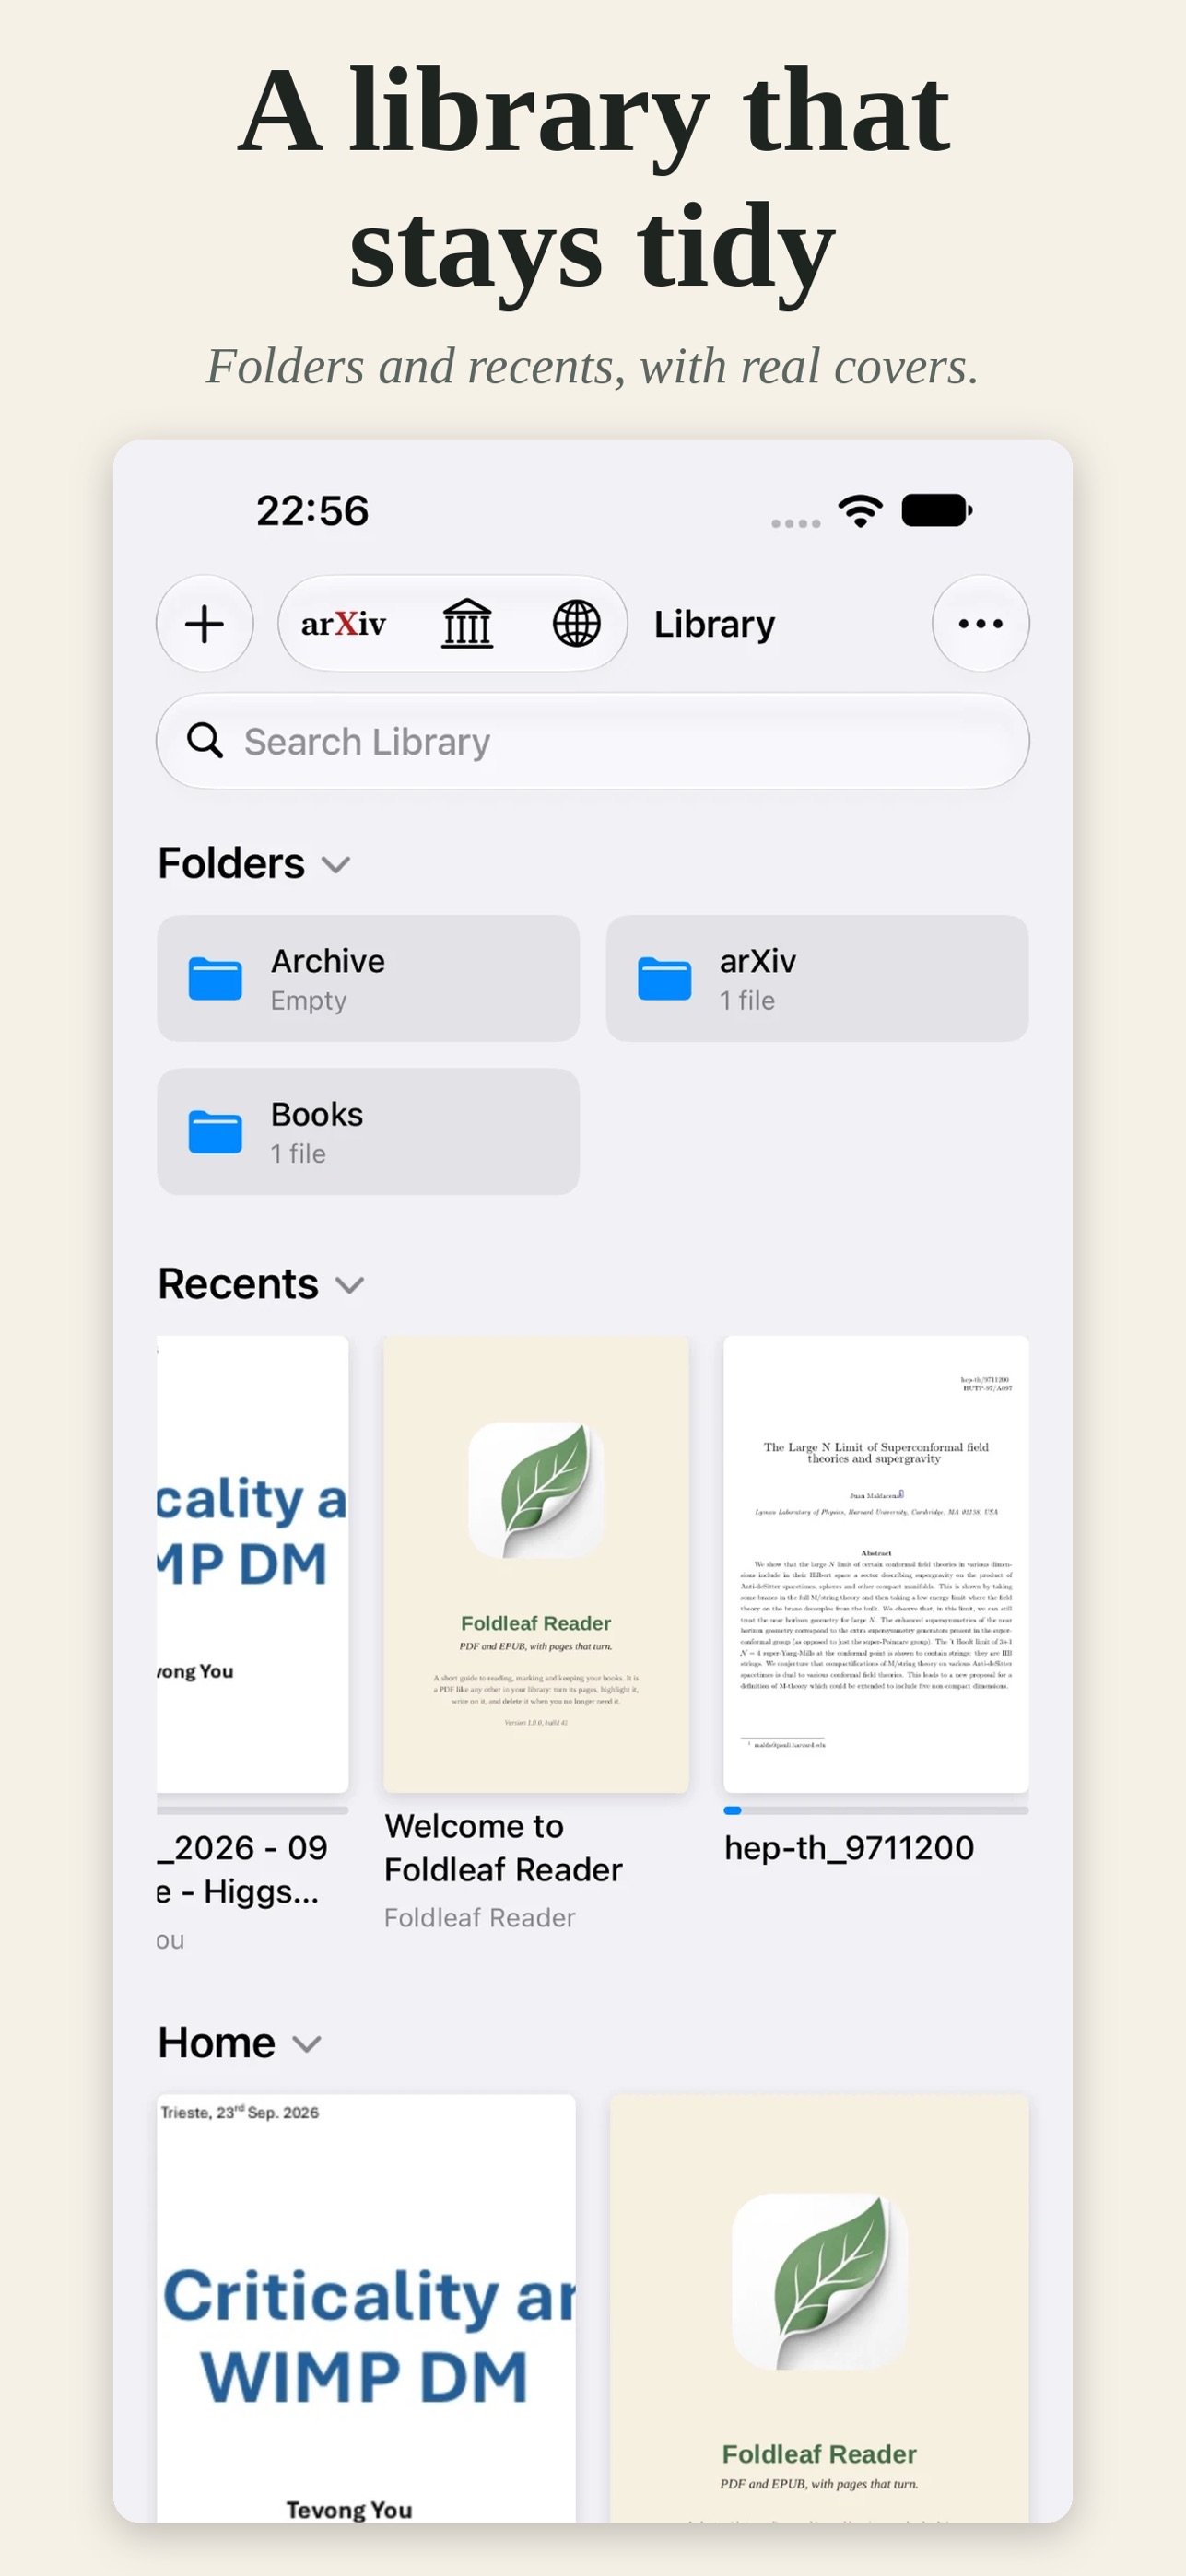Open the Books folder
The image size is (1186, 2576).
pos(368,1131)
